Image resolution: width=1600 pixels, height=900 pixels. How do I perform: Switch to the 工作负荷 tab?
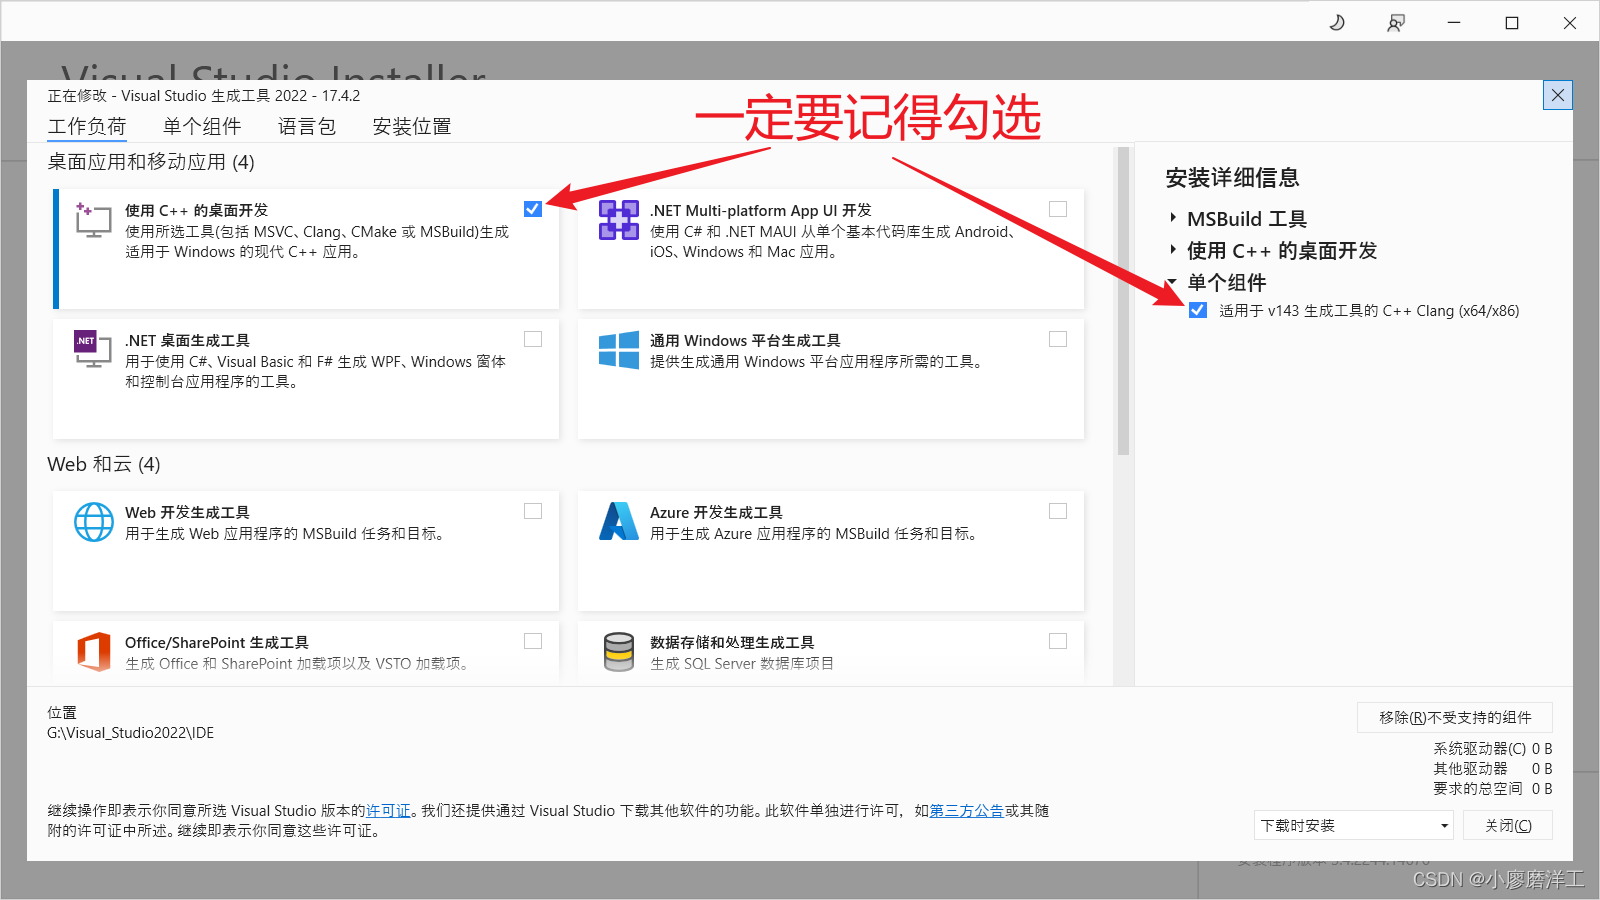(x=87, y=127)
